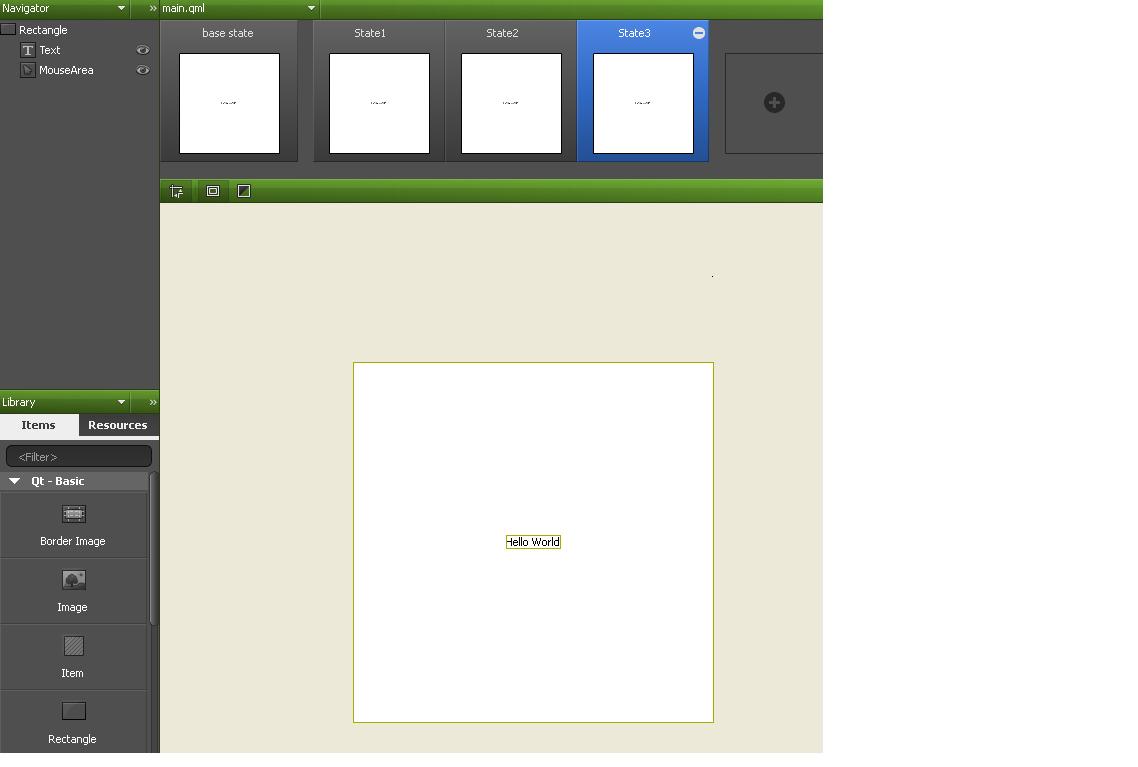Viewport: 1138px width, 767px height.
Task: Open the Library panel dropdown arrow
Action: [x=122, y=402]
